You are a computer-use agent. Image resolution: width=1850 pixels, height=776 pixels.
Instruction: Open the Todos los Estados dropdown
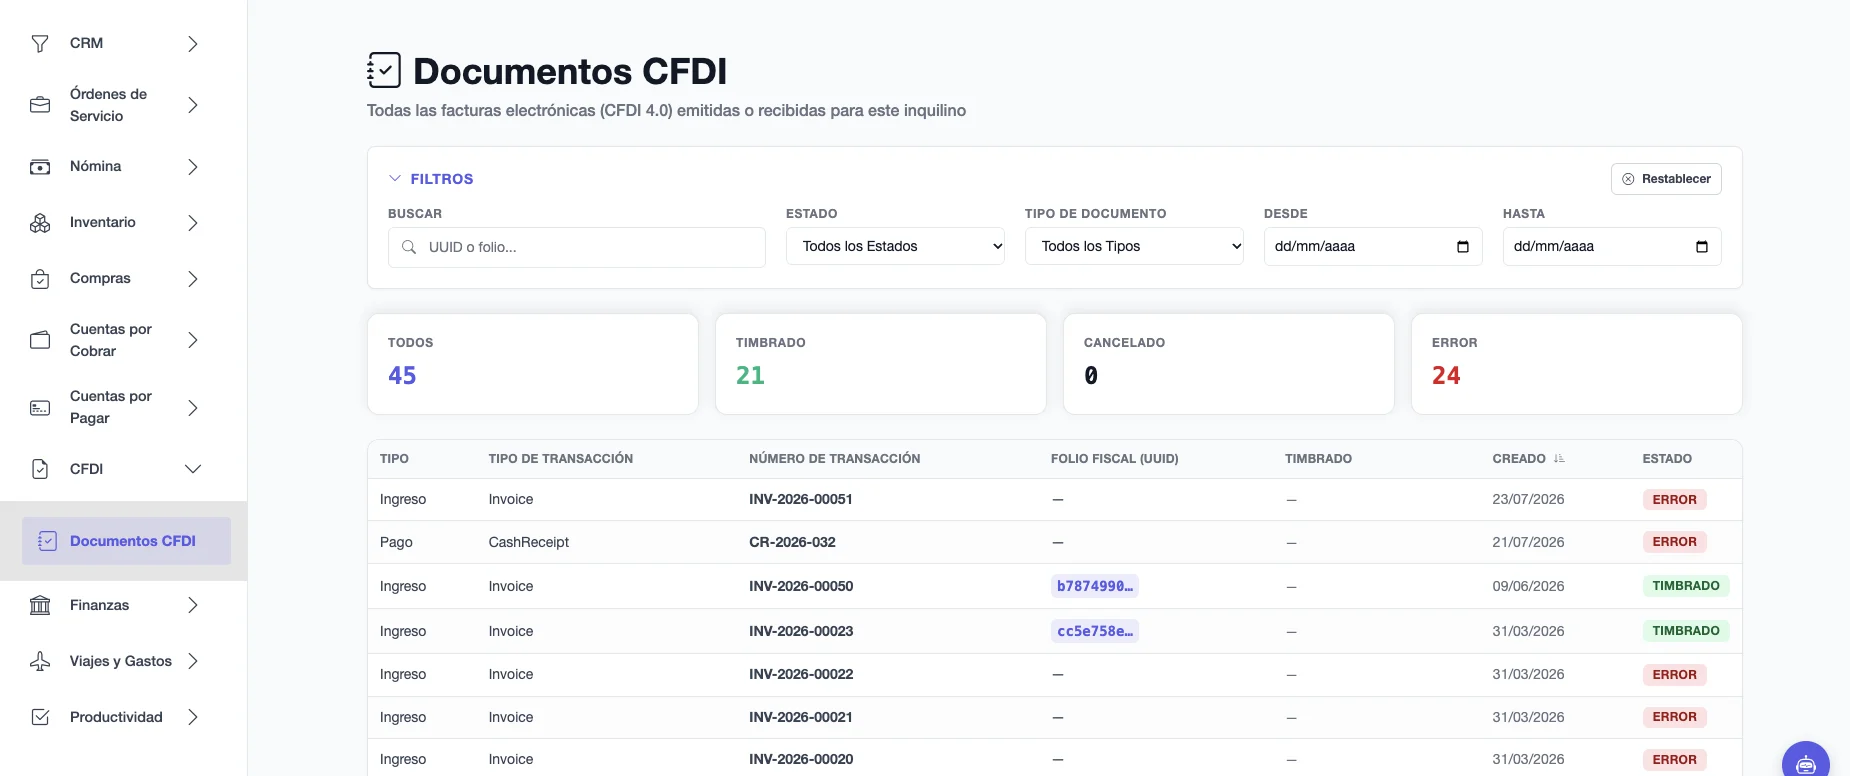click(895, 246)
